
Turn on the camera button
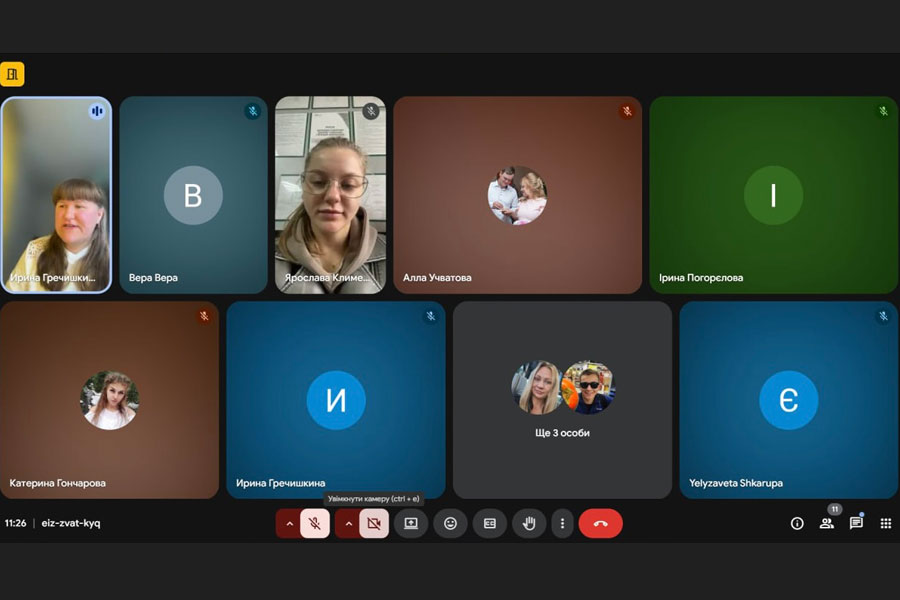tap(374, 523)
